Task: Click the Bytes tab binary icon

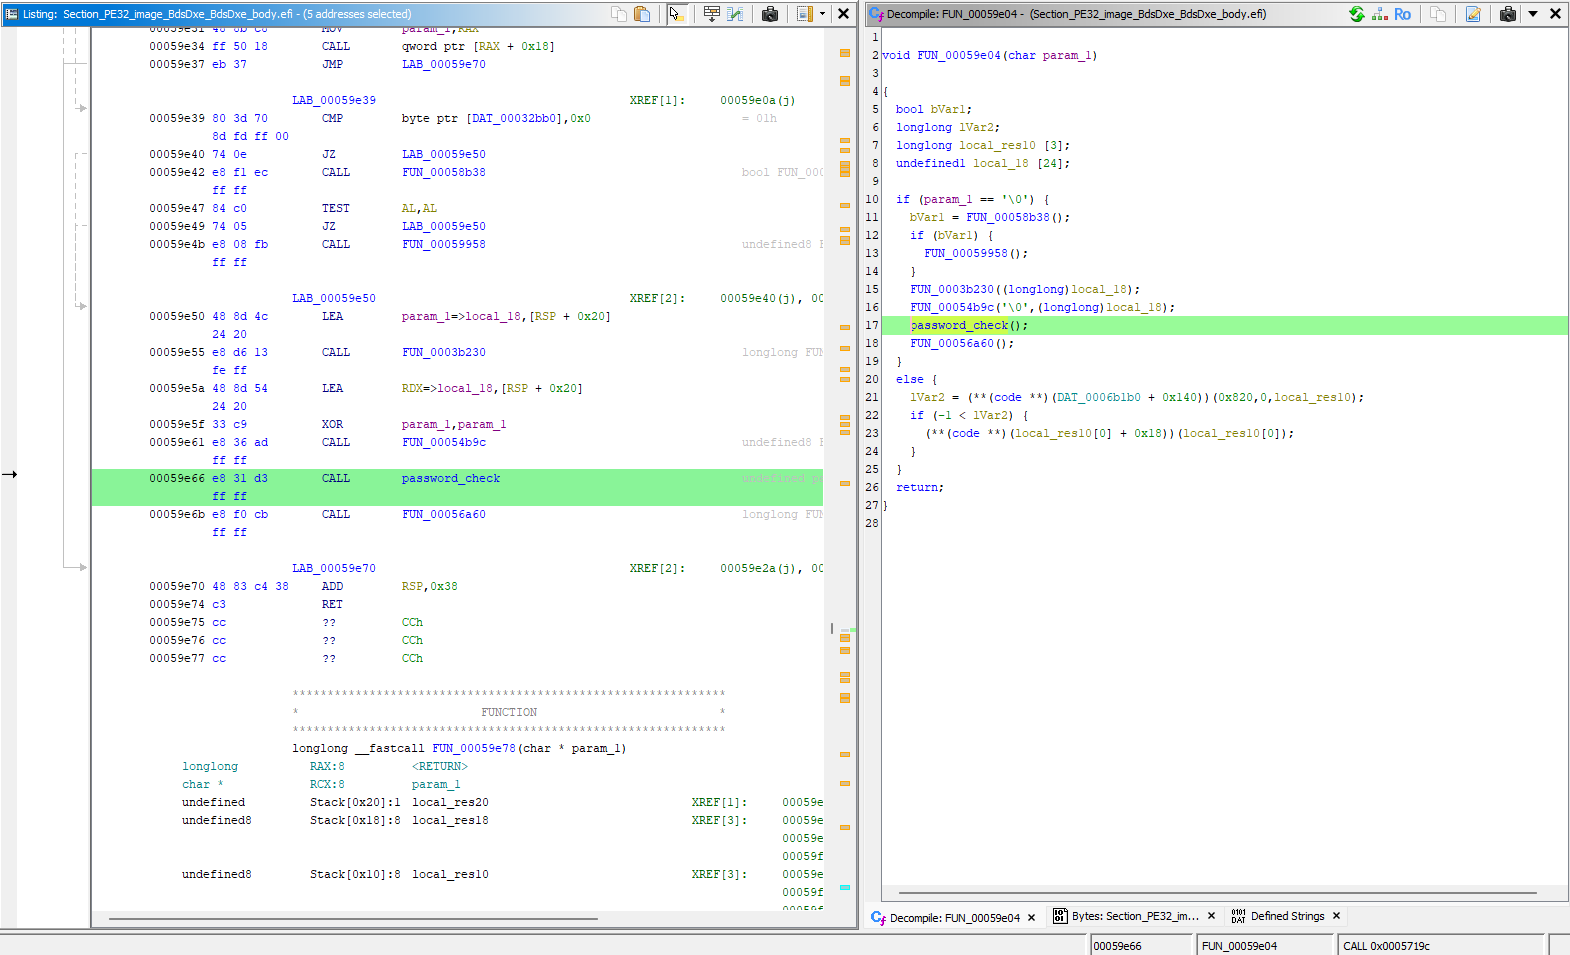Action: pyautogui.click(x=1060, y=916)
